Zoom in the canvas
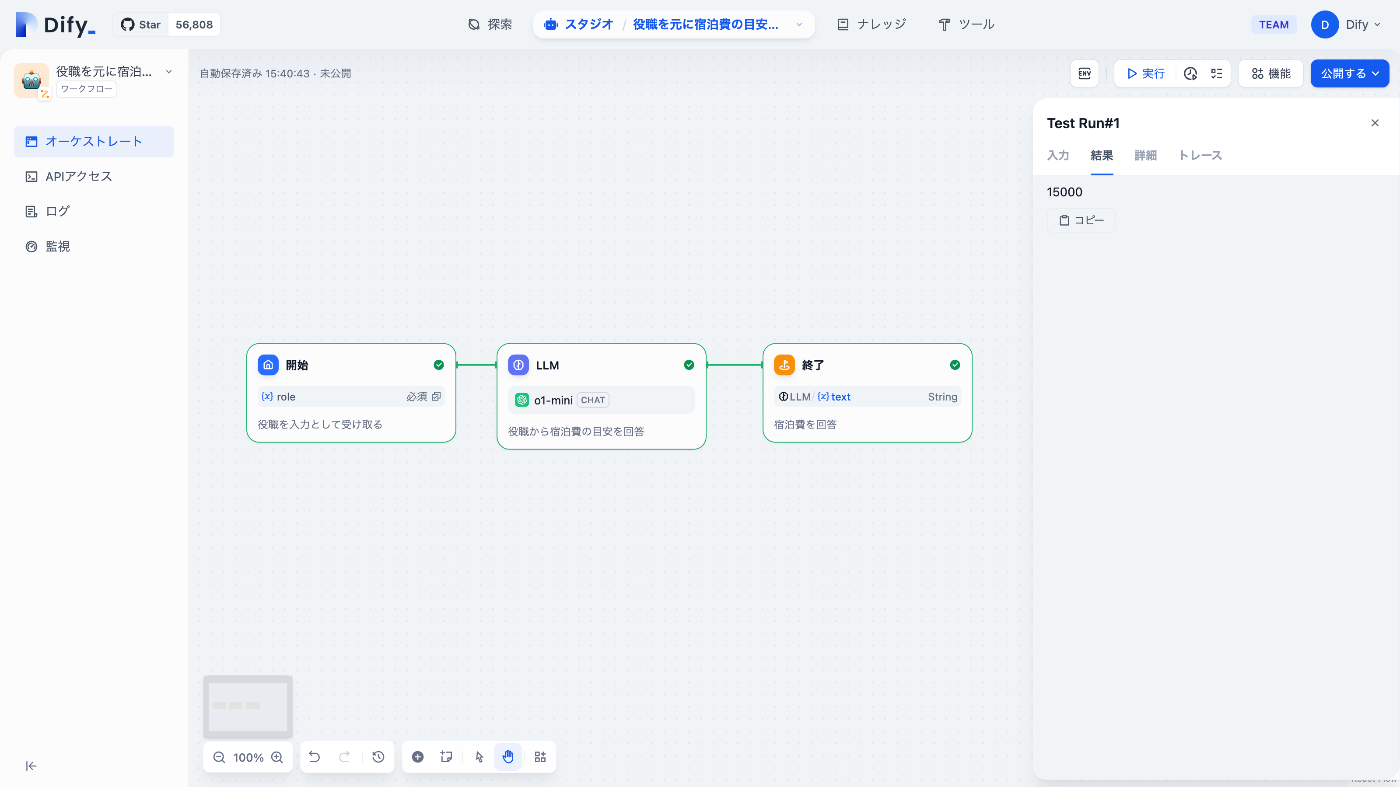The height and width of the screenshot is (787, 1400). (x=277, y=757)
